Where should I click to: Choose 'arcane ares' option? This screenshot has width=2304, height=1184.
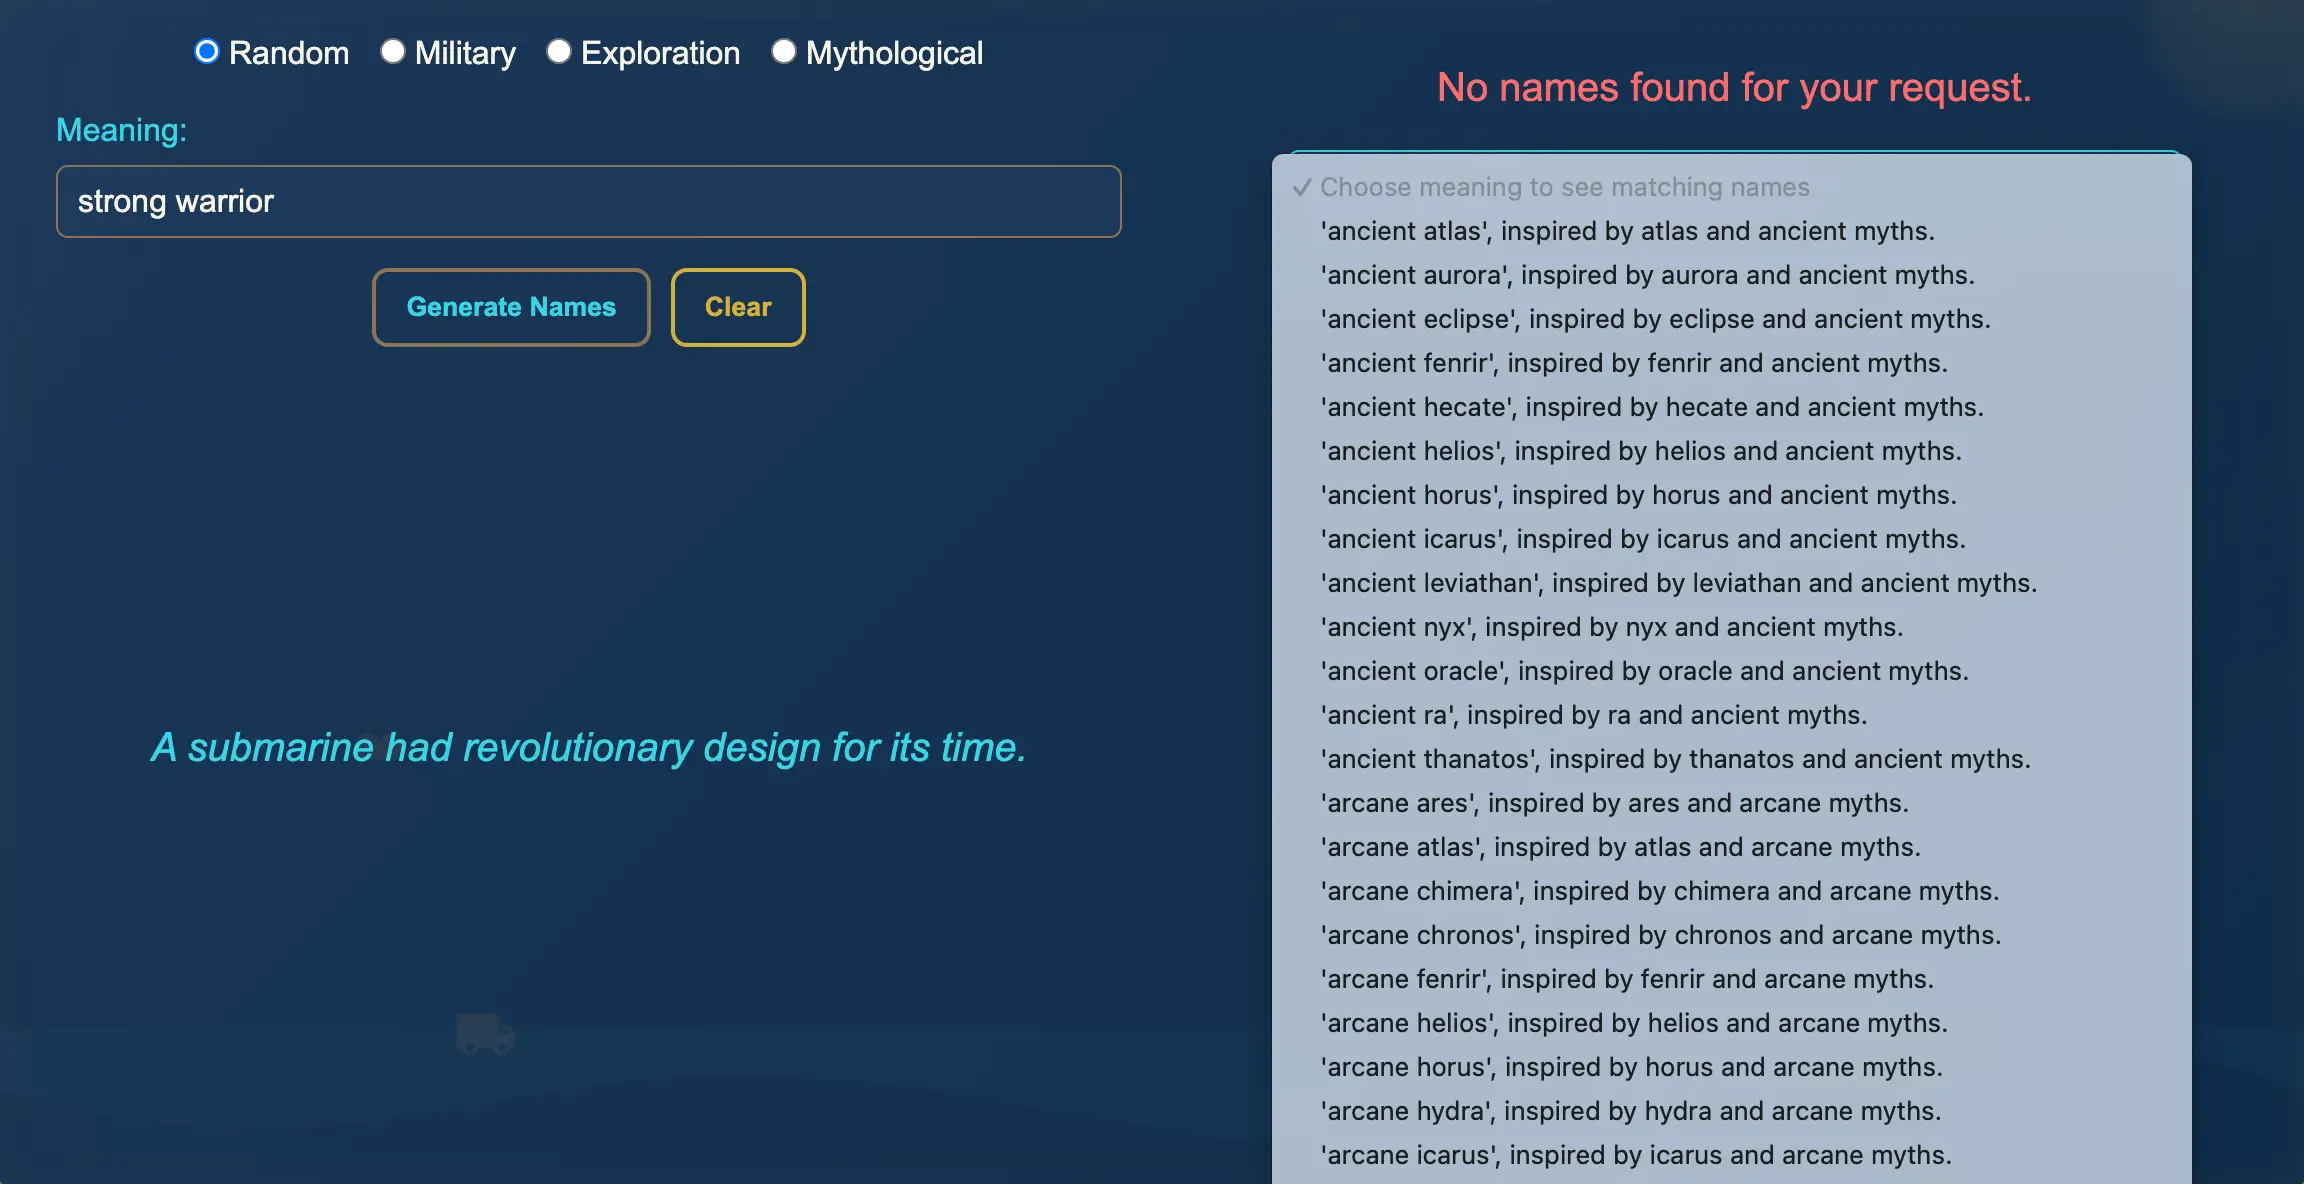pos(1614,803)
